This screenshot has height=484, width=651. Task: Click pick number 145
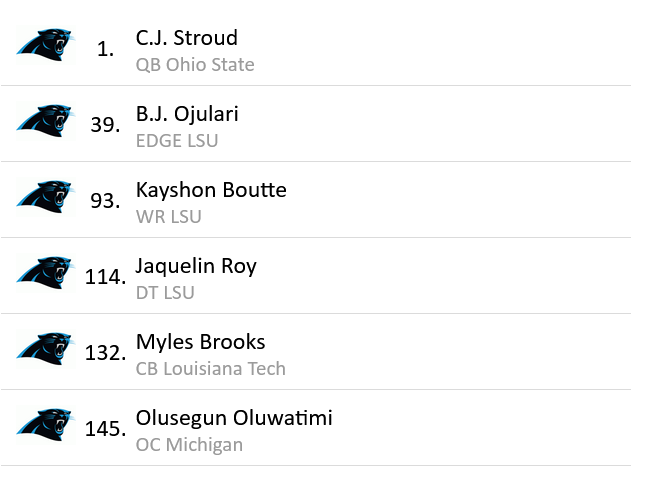click(x=105, y=429)
